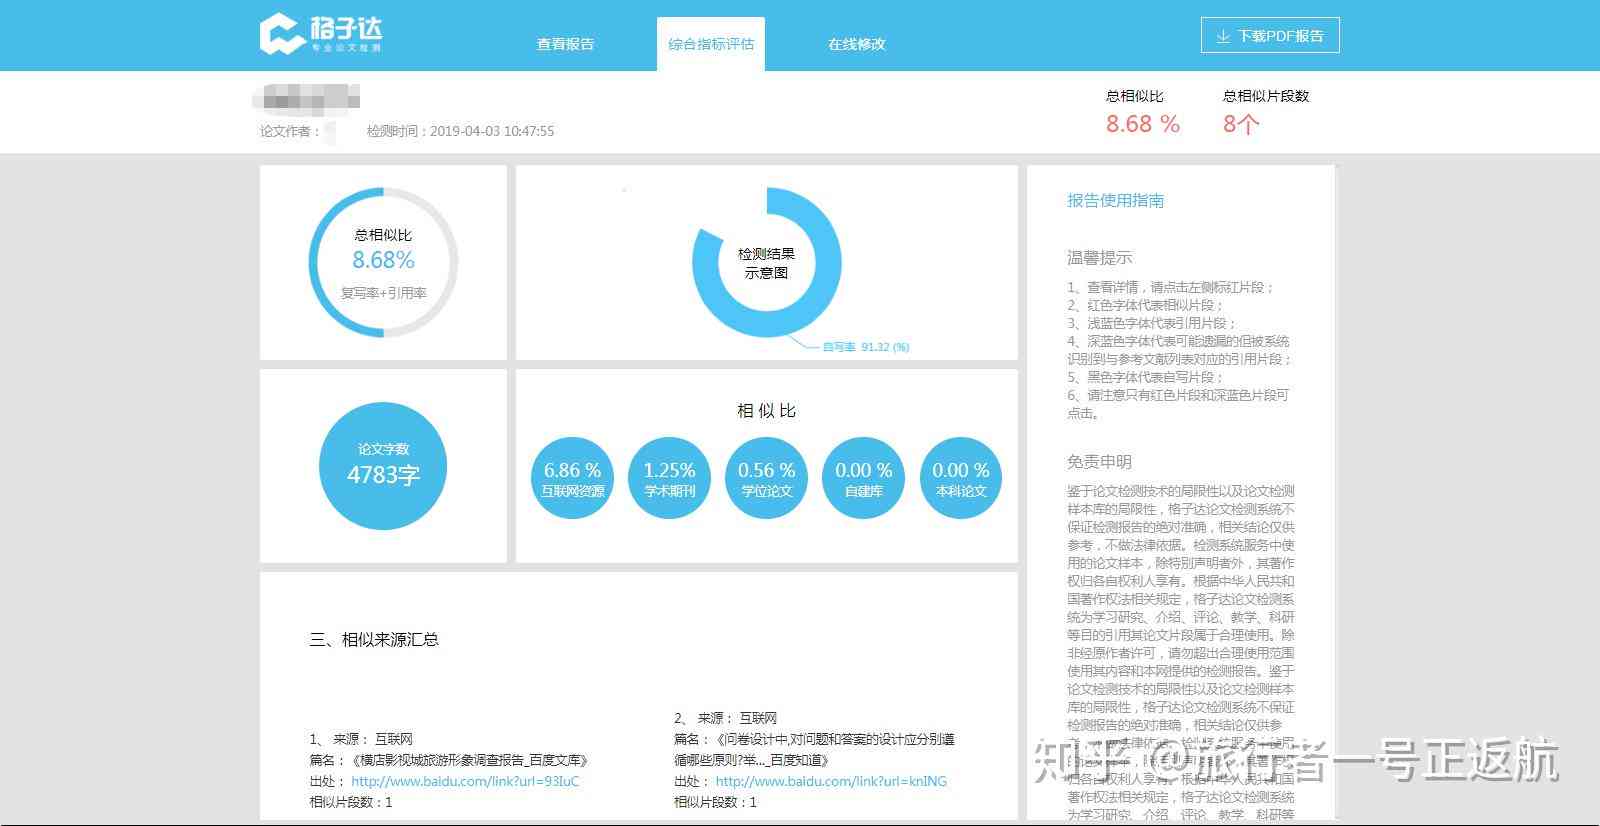Click 复写率+引用率 label in ring
This screenshot has height=826, width=1600.
point(383,293)
